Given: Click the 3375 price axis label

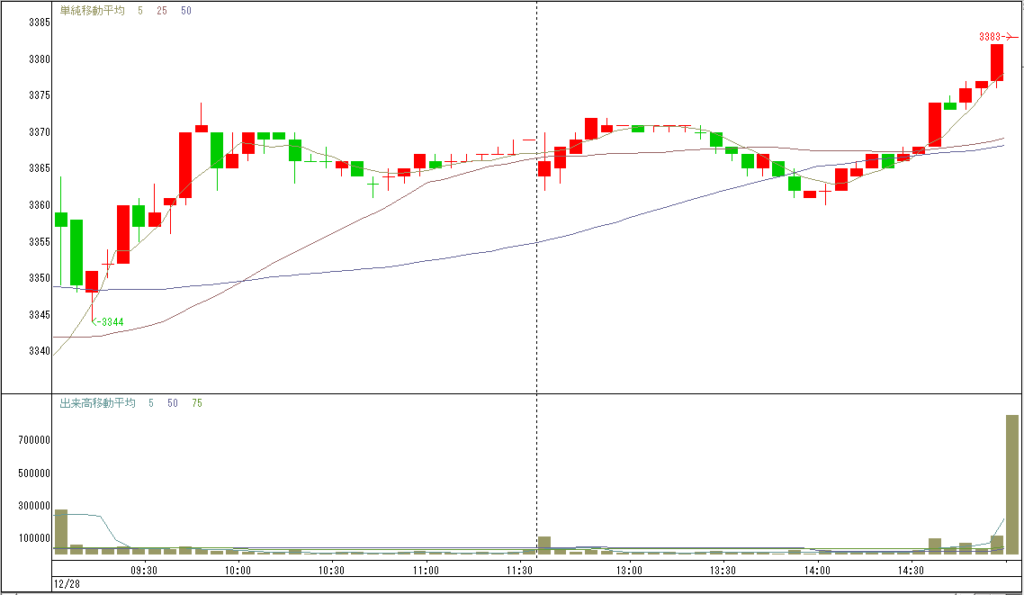Looking at the screenshot, I should point(39,95).
